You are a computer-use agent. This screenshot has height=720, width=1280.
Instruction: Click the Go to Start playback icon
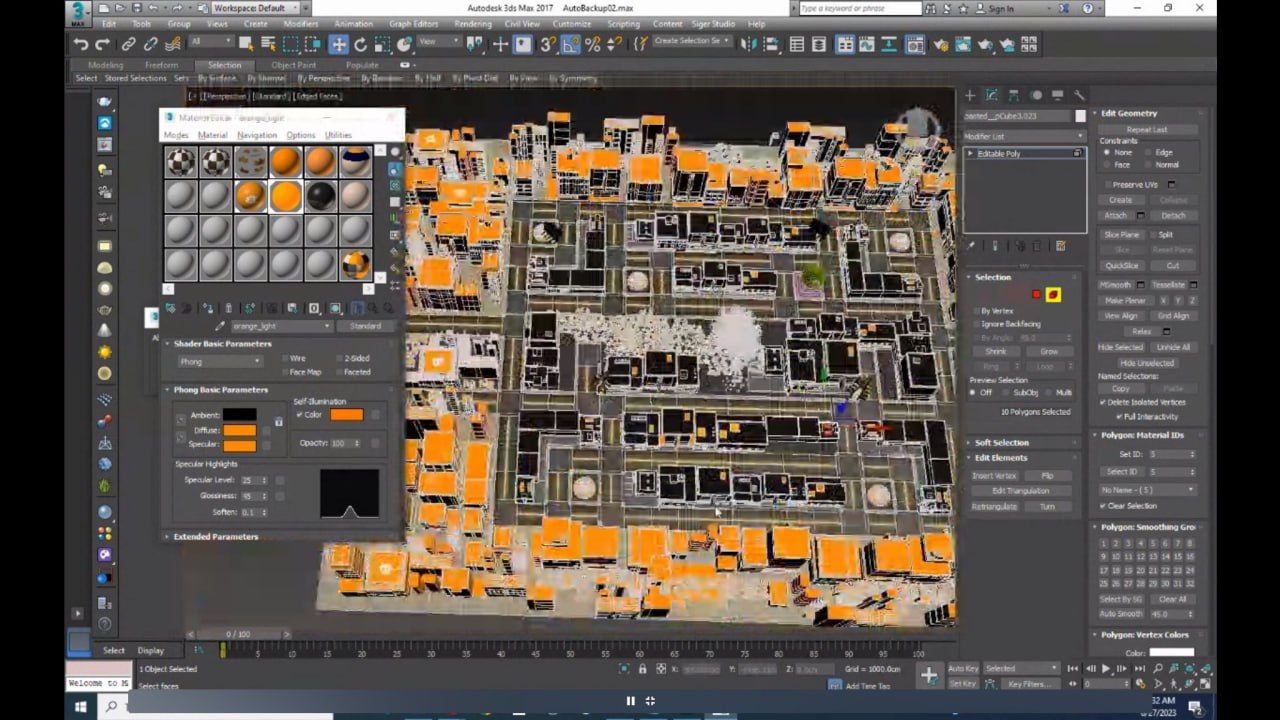tap(1073, 668)
